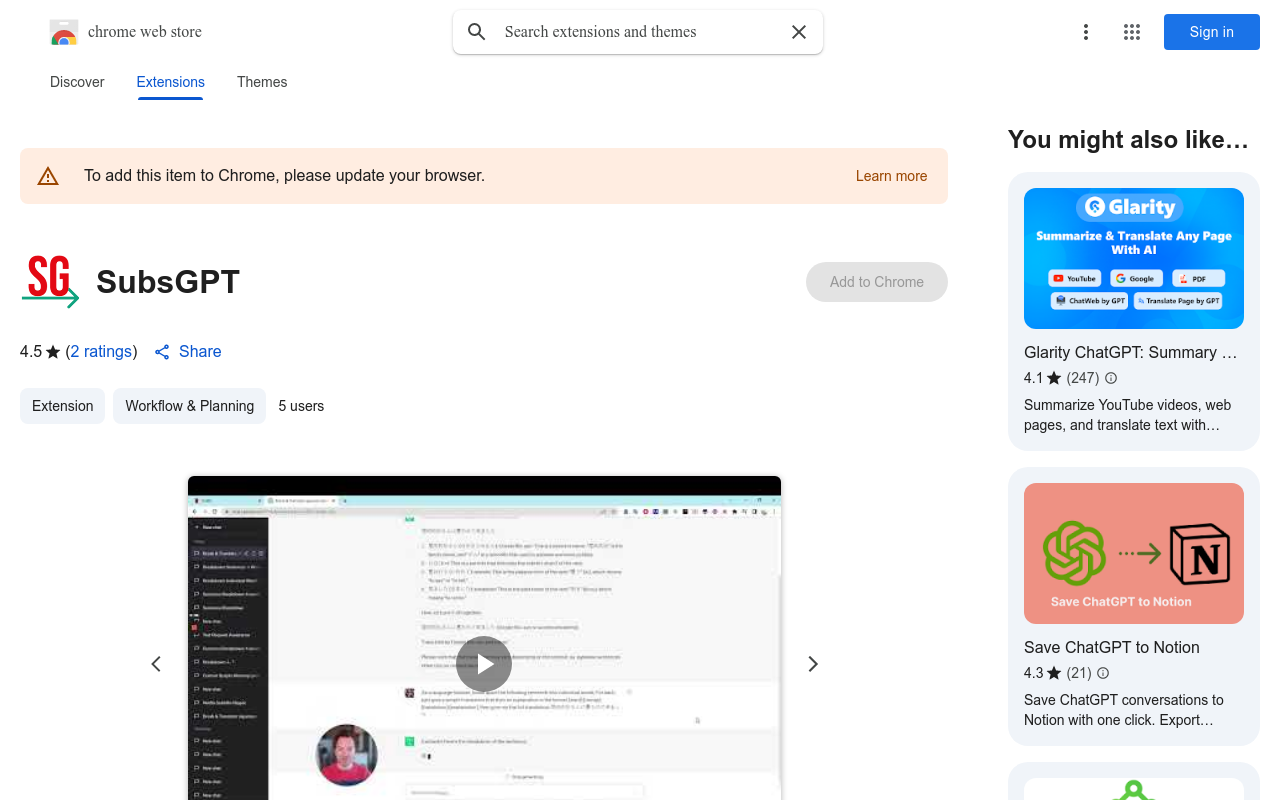Open the 2 ratings link
Viewport: 1280px width, 800px height.
[101, 352]
